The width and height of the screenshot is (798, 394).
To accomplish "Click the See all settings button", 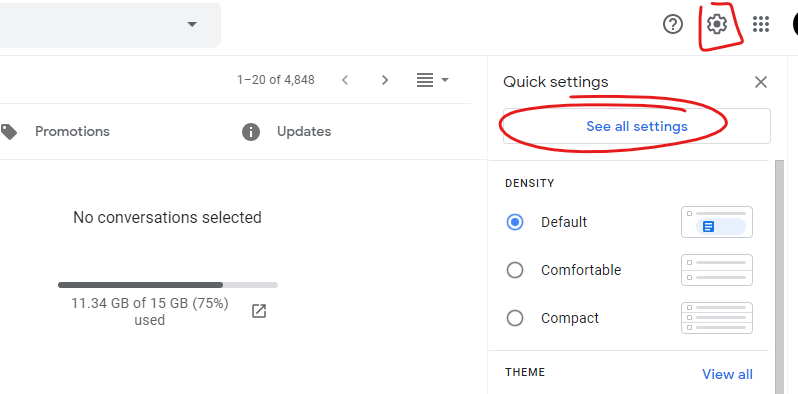I will click(x=637, y=126).
